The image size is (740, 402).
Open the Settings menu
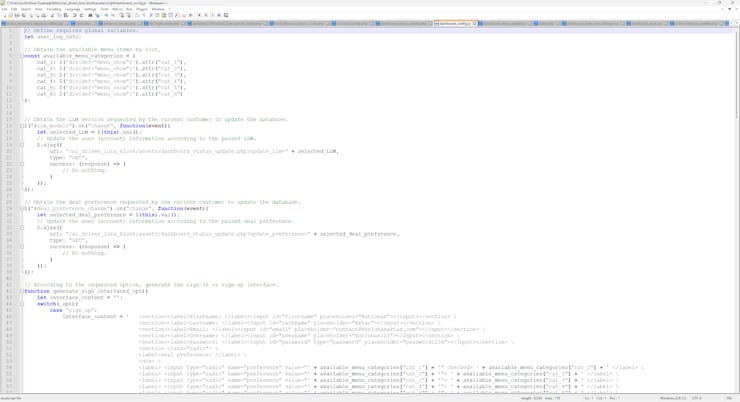point(90,9)
